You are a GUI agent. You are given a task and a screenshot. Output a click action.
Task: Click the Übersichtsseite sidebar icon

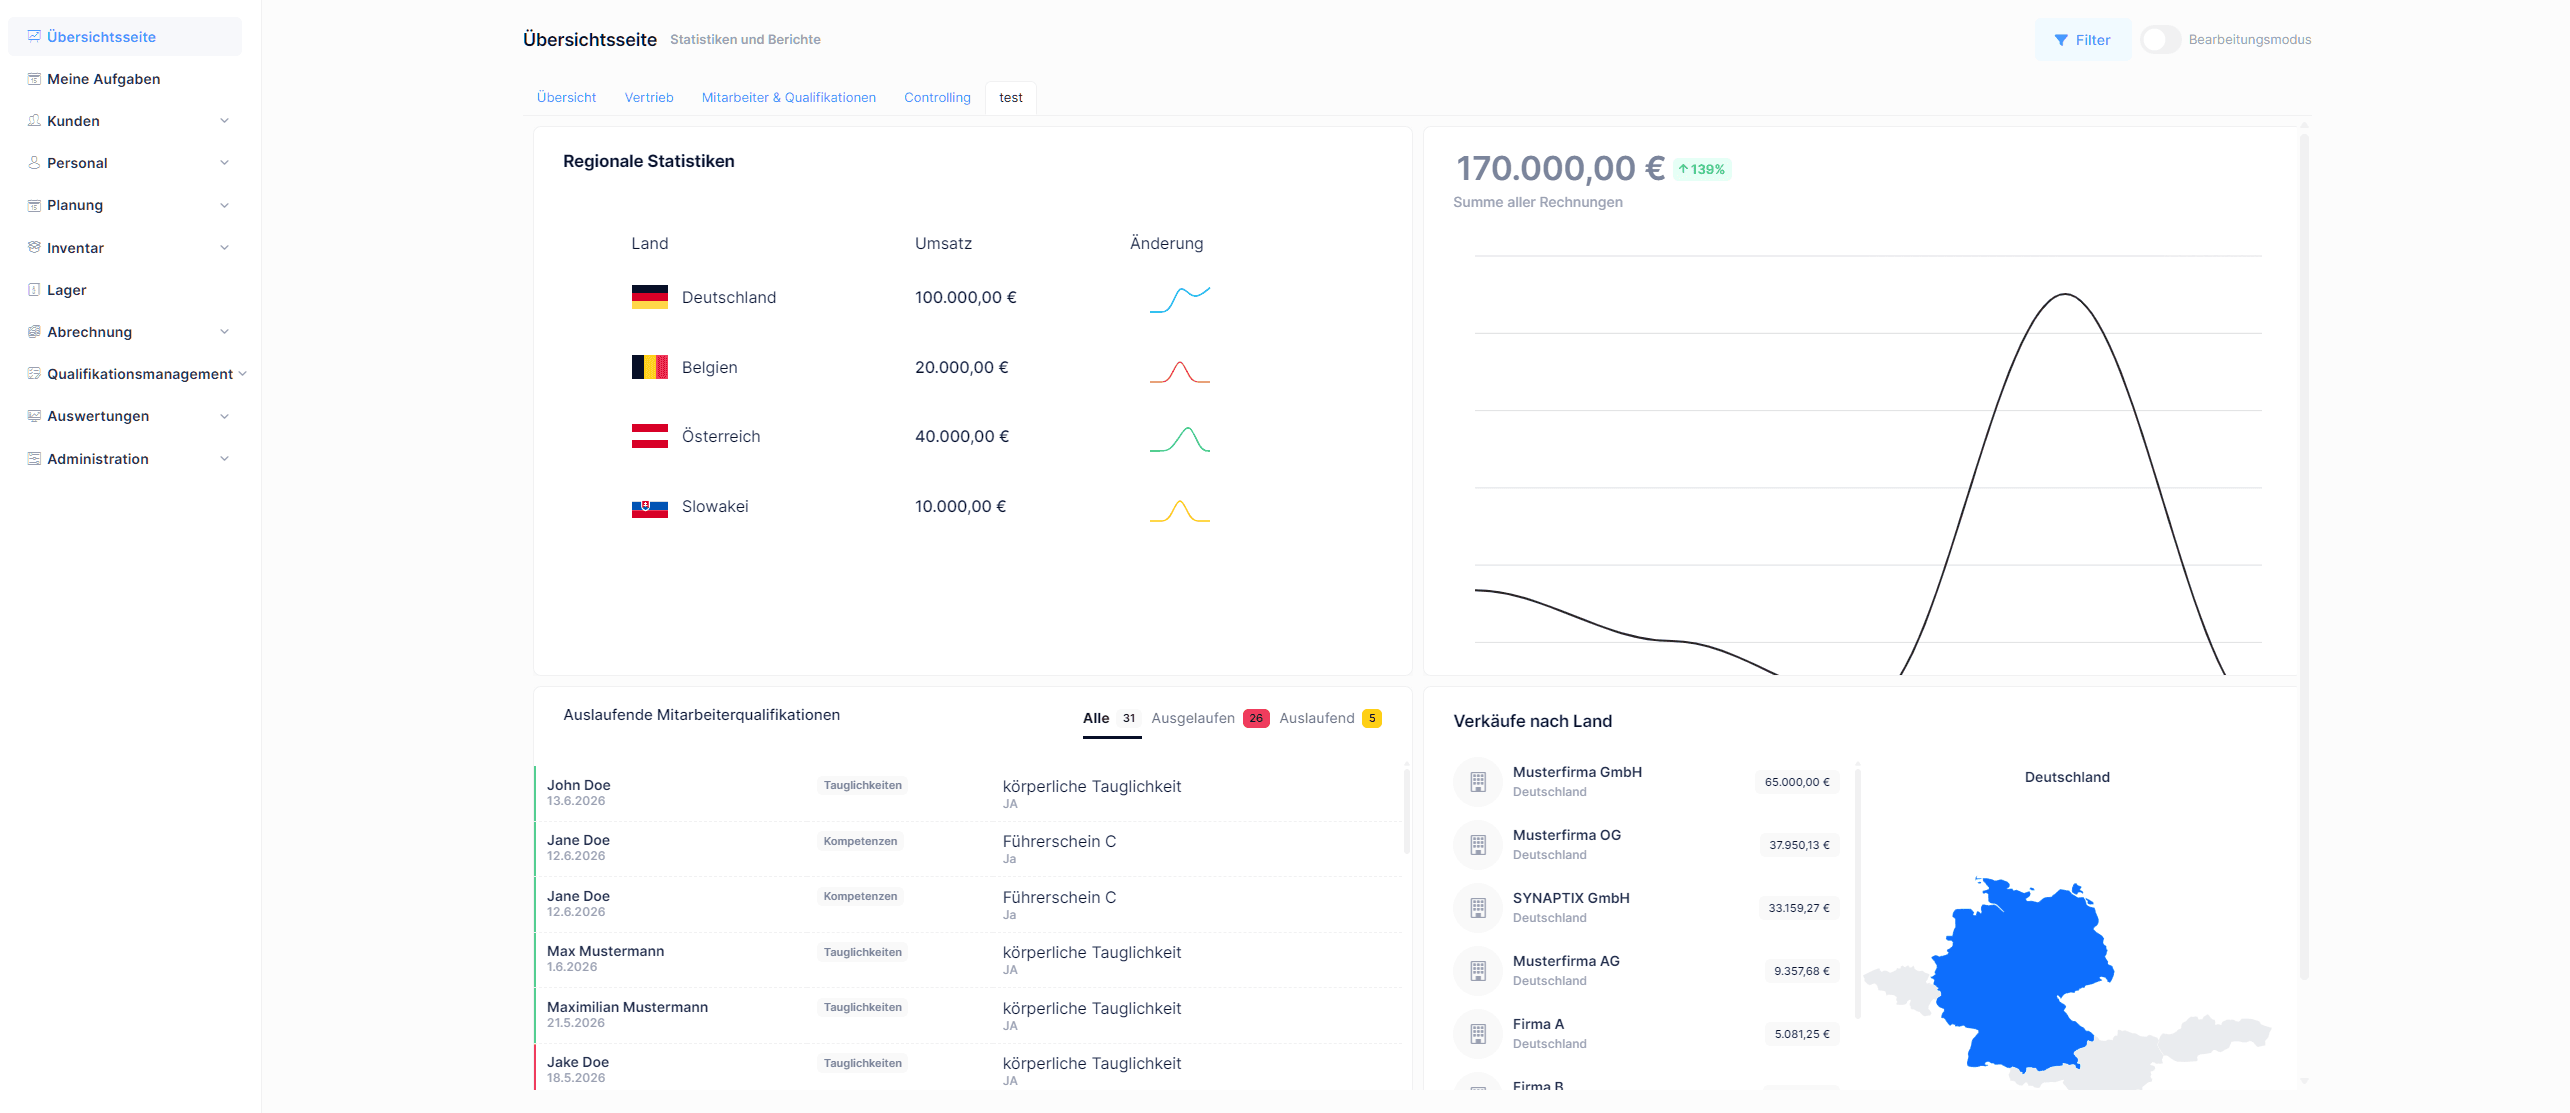pyautogui.click(x=34, y=36)
